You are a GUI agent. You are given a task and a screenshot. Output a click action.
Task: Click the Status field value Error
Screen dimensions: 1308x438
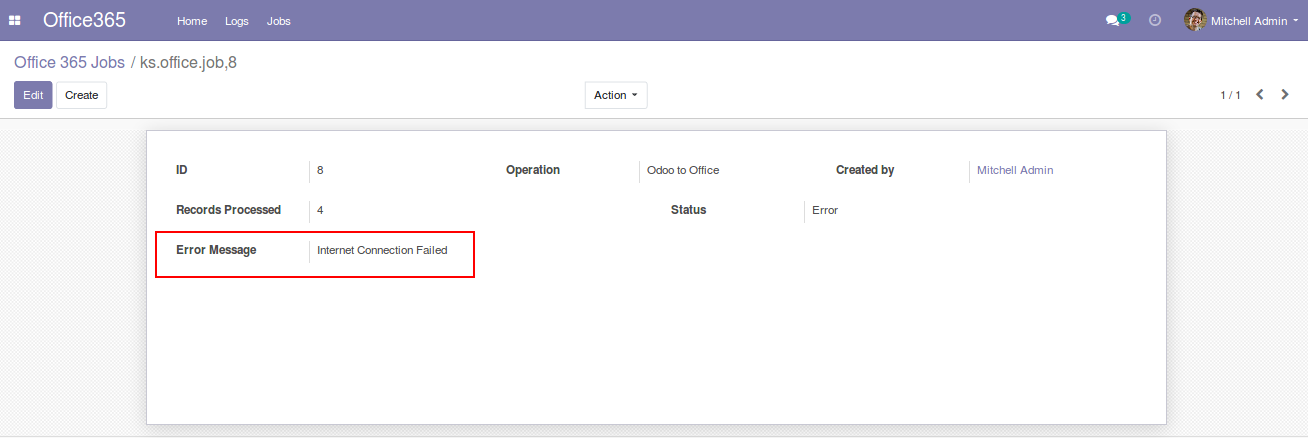pyautogui.click(x=825, y=210)
